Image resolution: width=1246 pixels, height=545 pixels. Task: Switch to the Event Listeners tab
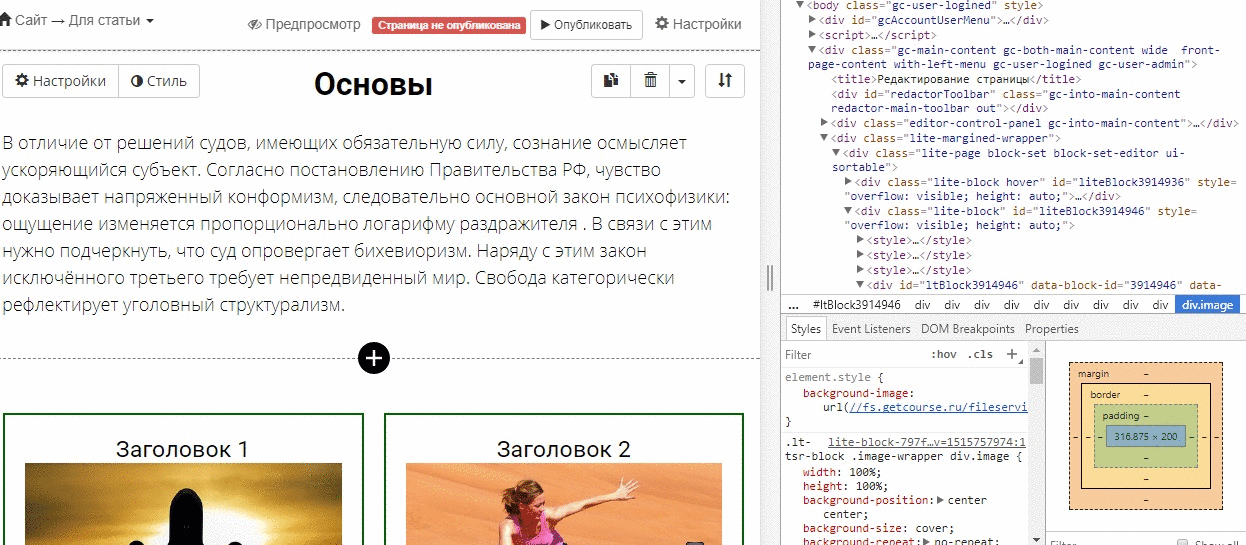(871, 329)
